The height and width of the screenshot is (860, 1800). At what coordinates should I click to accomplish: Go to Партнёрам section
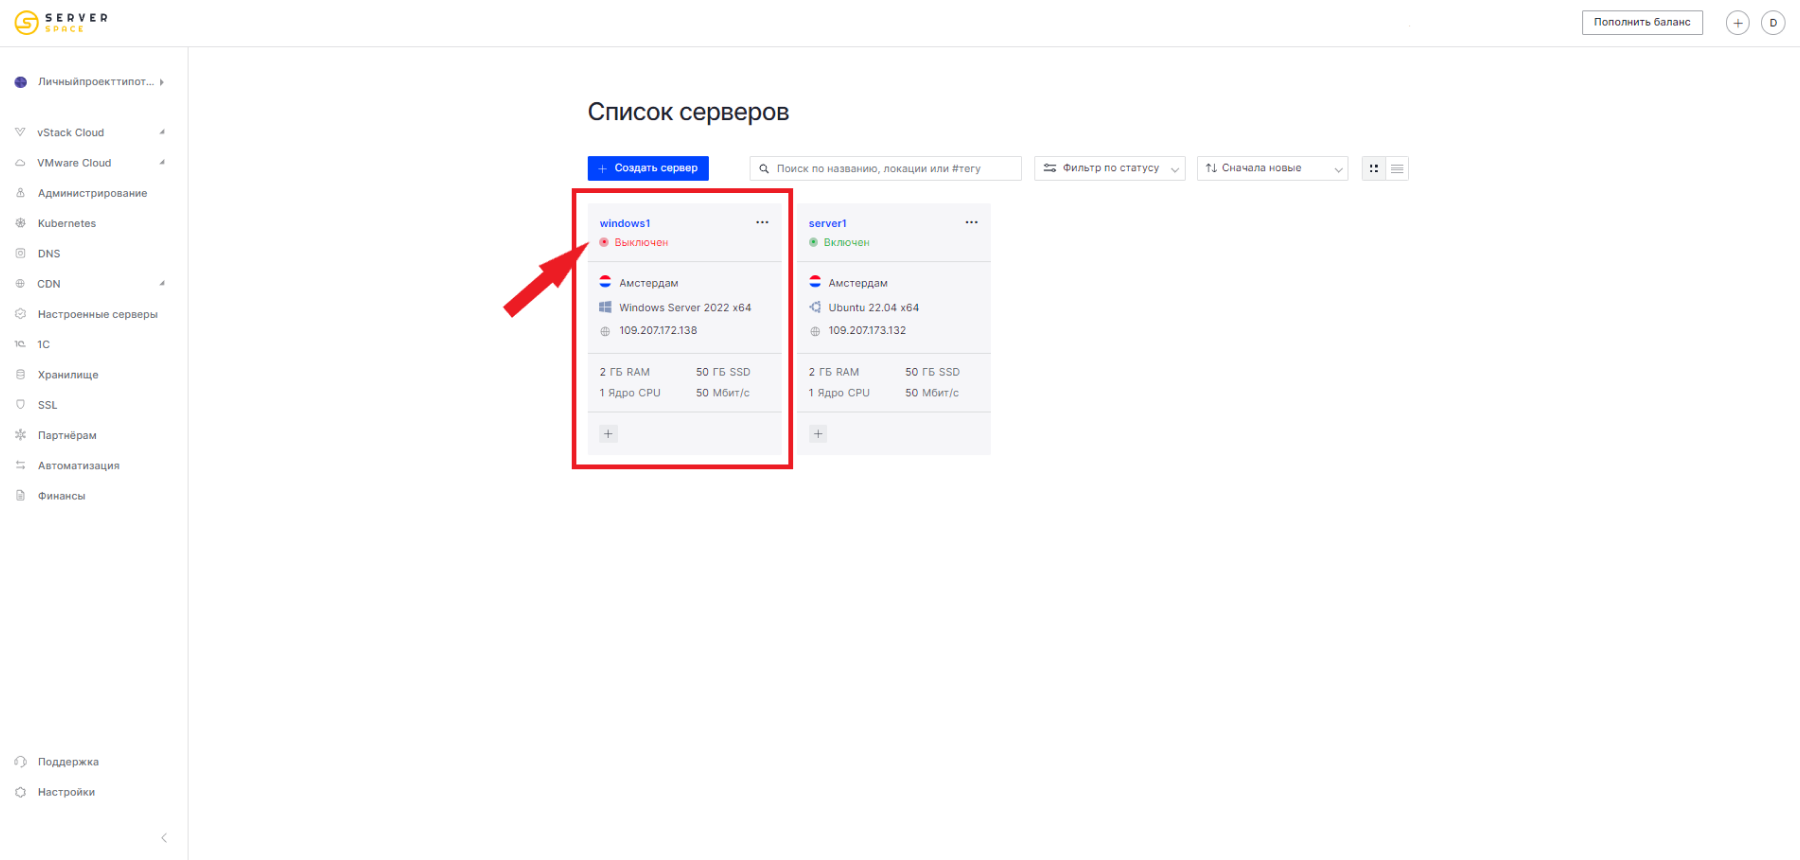67,435
